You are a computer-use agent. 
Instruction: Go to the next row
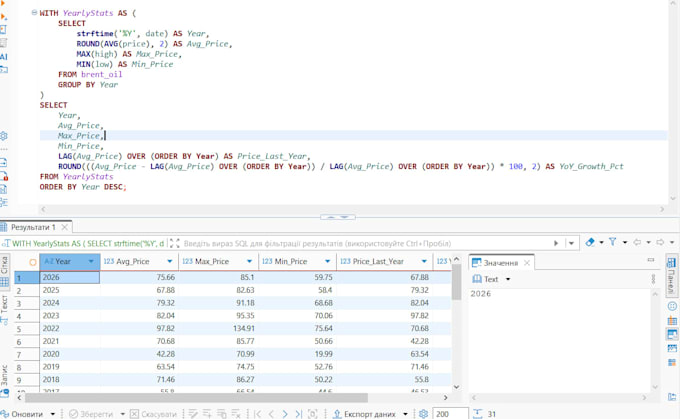285,414
